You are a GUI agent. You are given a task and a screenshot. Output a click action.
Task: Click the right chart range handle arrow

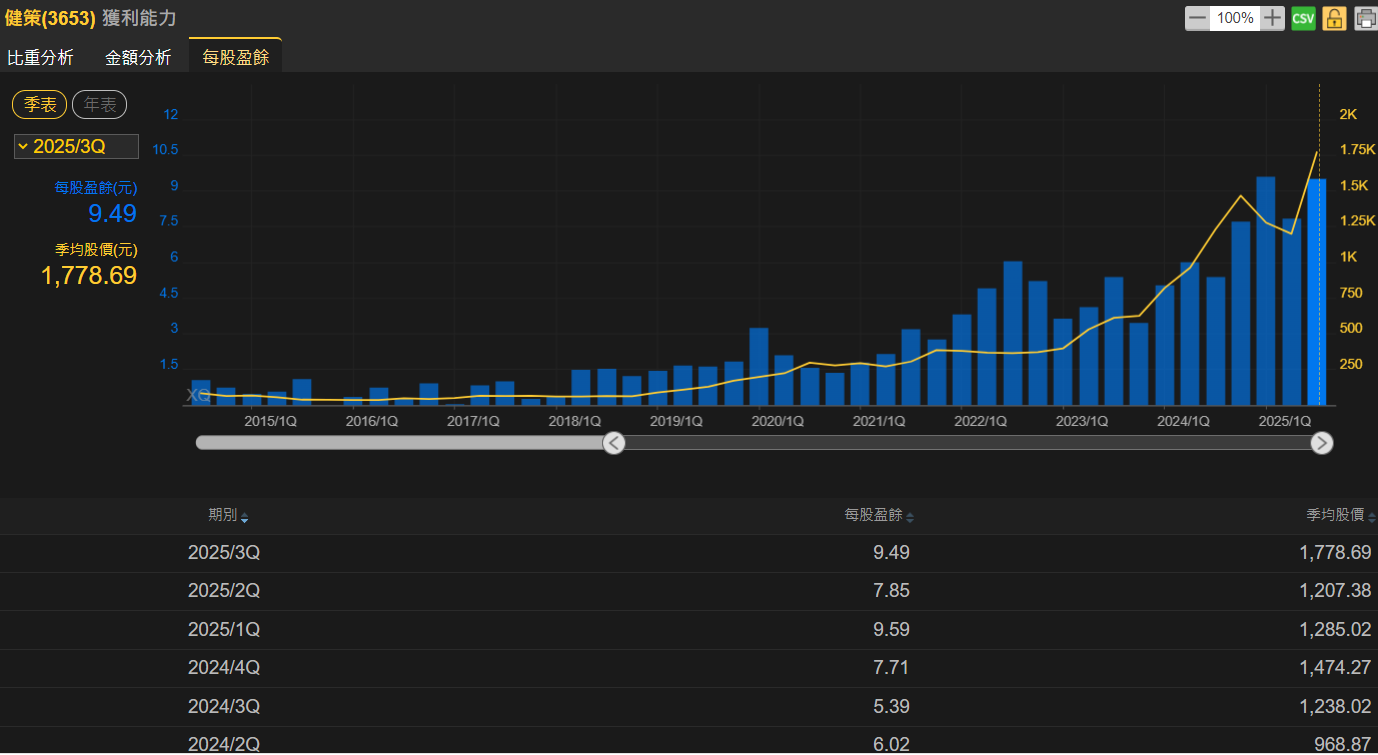[x=1322, y=443]
